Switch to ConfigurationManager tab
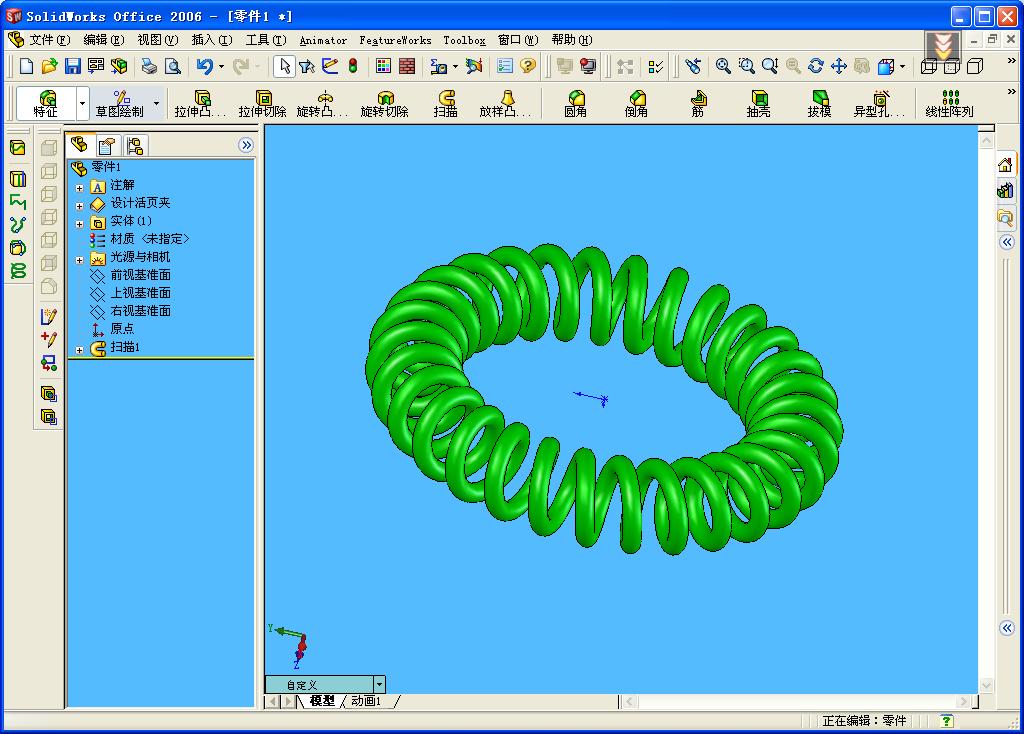The height and width of the screenshot is (734, 1024). (x=135, y=146)
